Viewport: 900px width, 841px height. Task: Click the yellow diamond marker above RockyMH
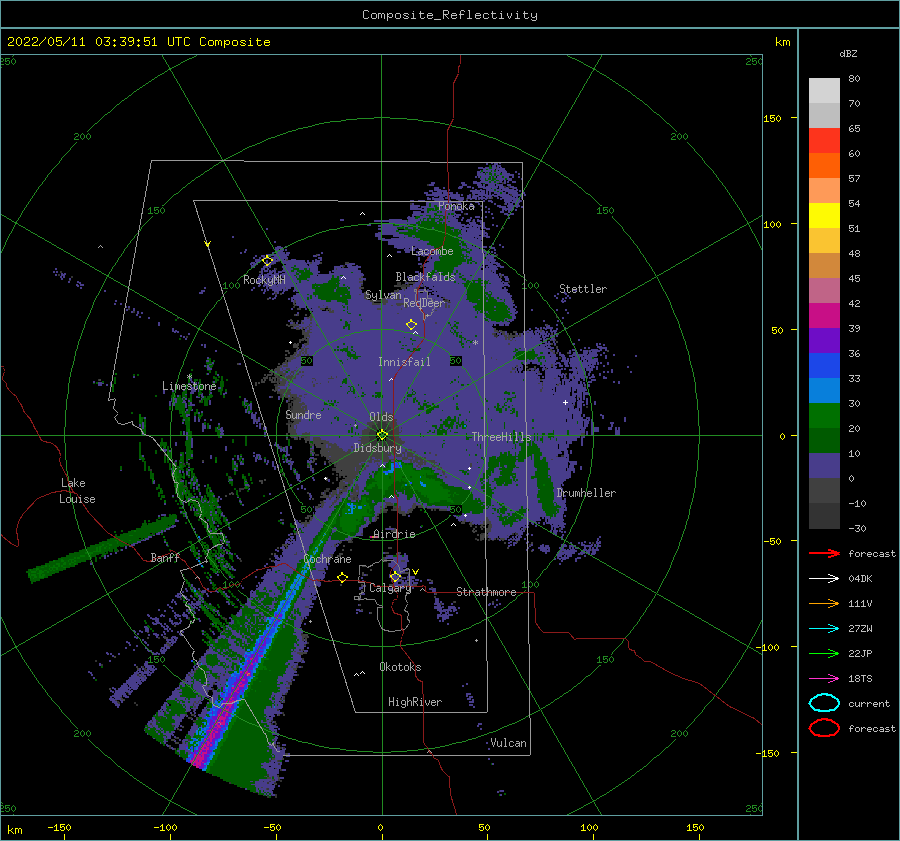[267, 261]
